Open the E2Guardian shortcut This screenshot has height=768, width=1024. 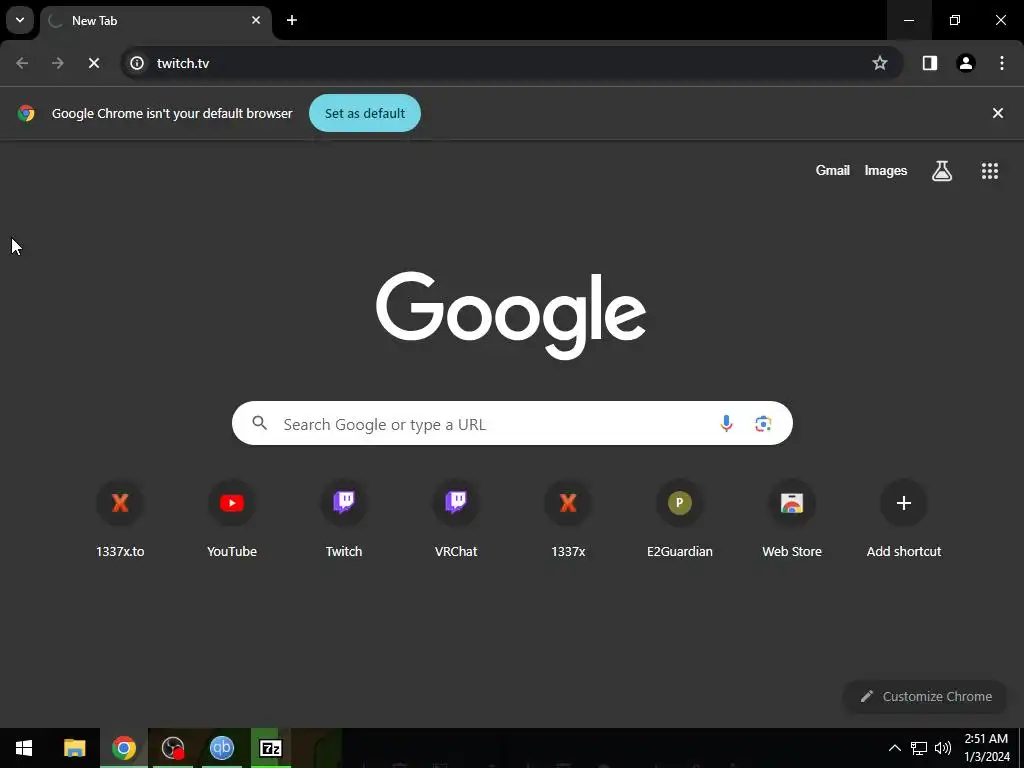click(680, 519)
